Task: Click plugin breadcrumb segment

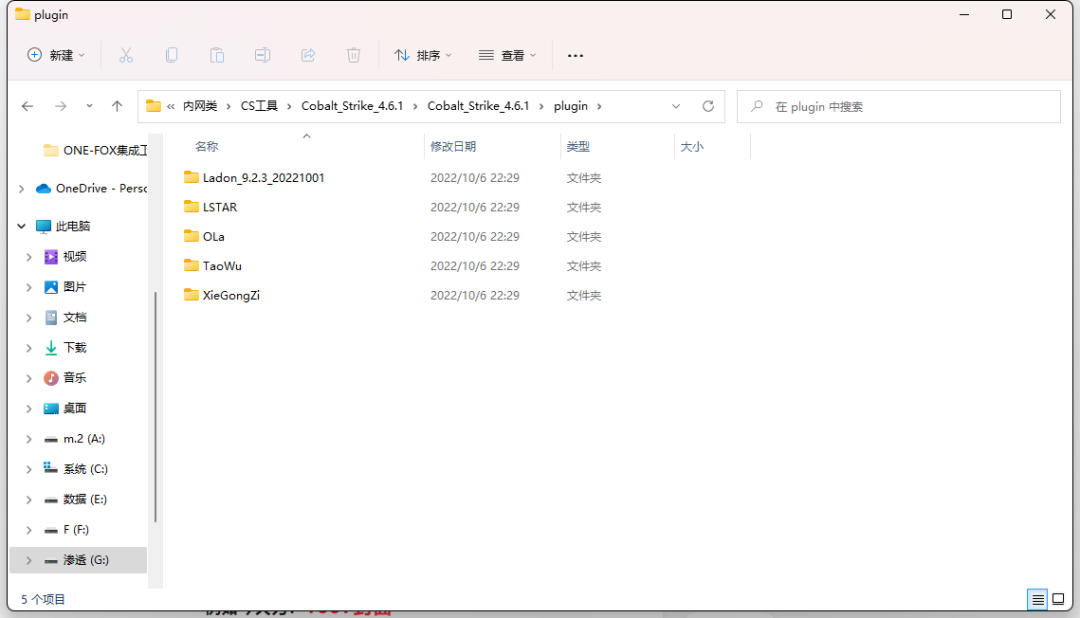Action: point(571,106)
